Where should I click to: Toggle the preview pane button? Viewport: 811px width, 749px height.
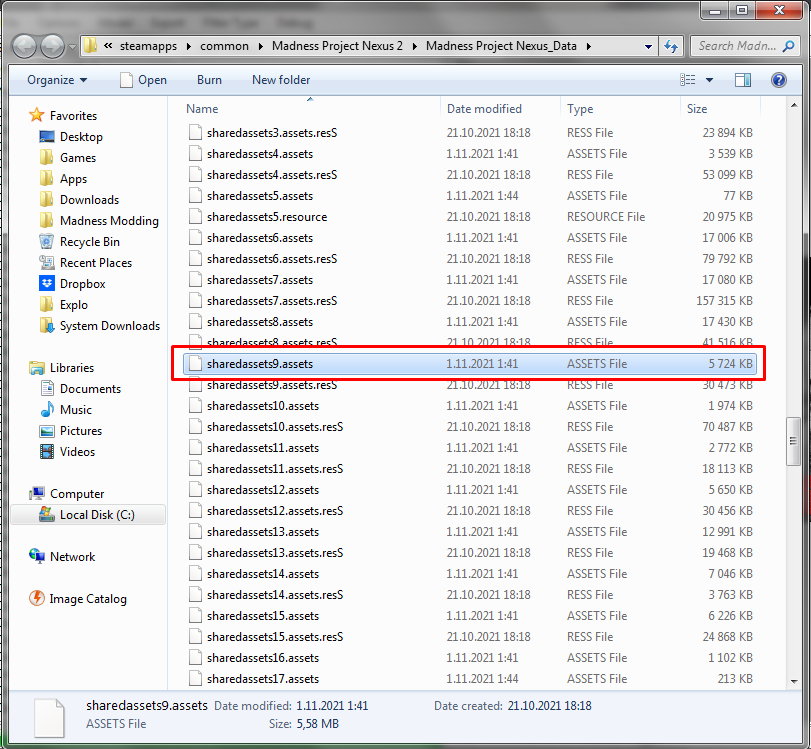tap(743, 80)
